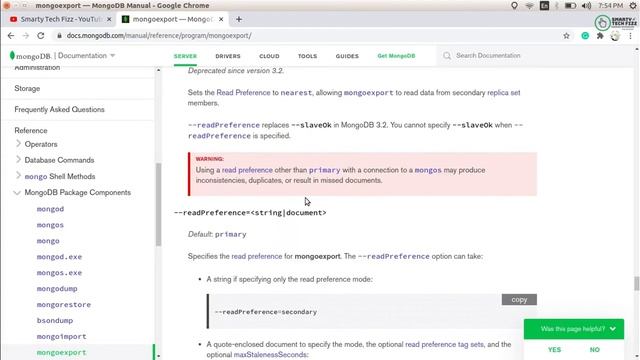Click in the Search Documentation field
640x360 pixels.
[x=488, y=56]
